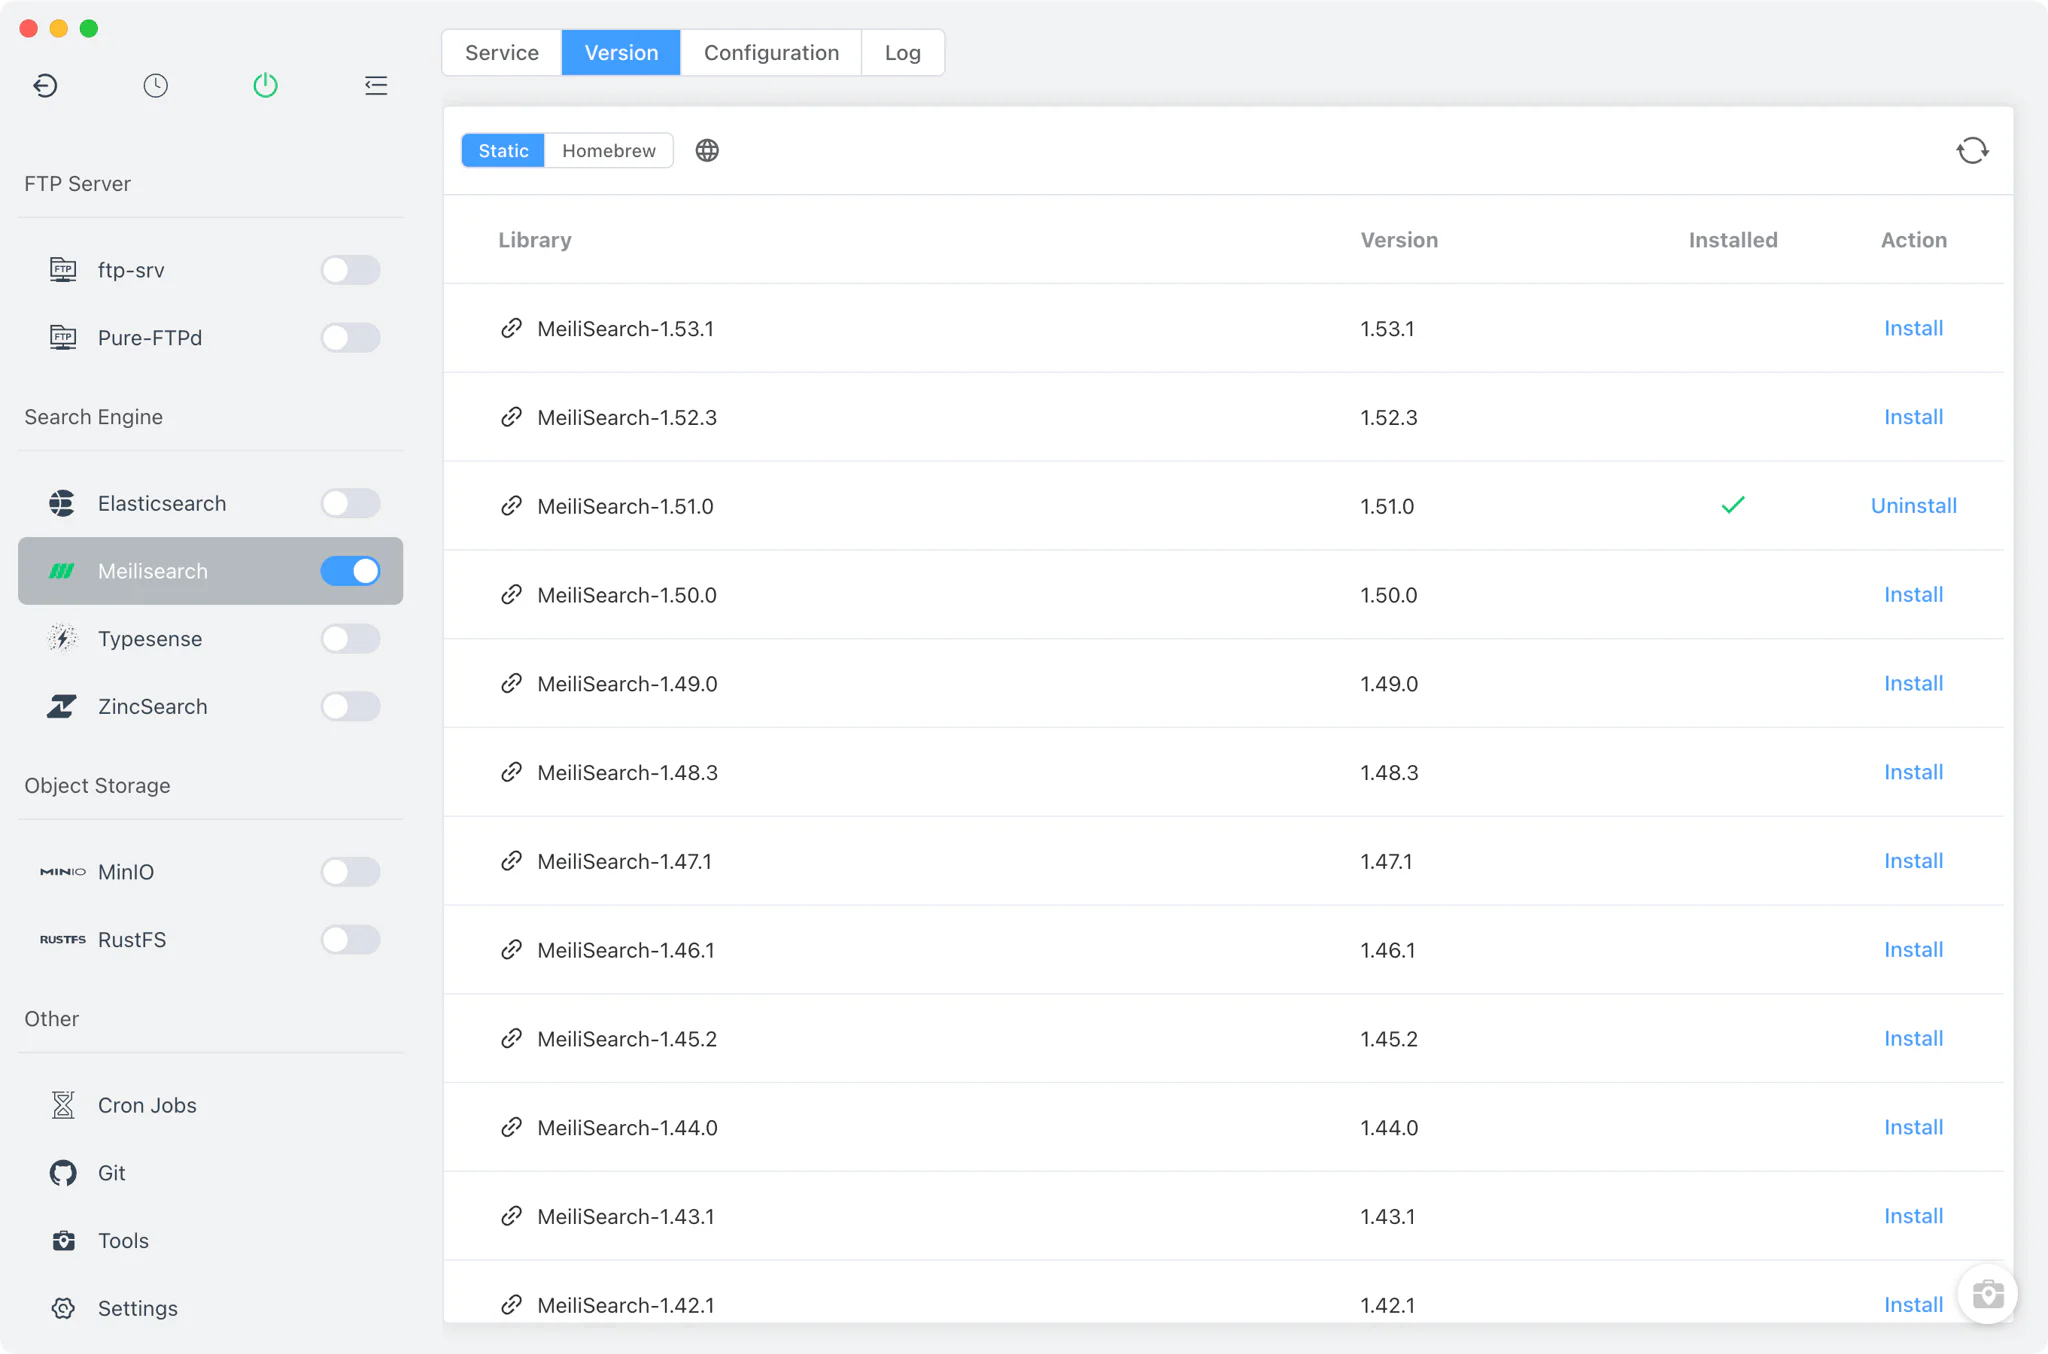Viewport: 2048px width, 1354px height.
Task: Install MeiliSearch version 1.52.3
Action: coord(1913,417)
